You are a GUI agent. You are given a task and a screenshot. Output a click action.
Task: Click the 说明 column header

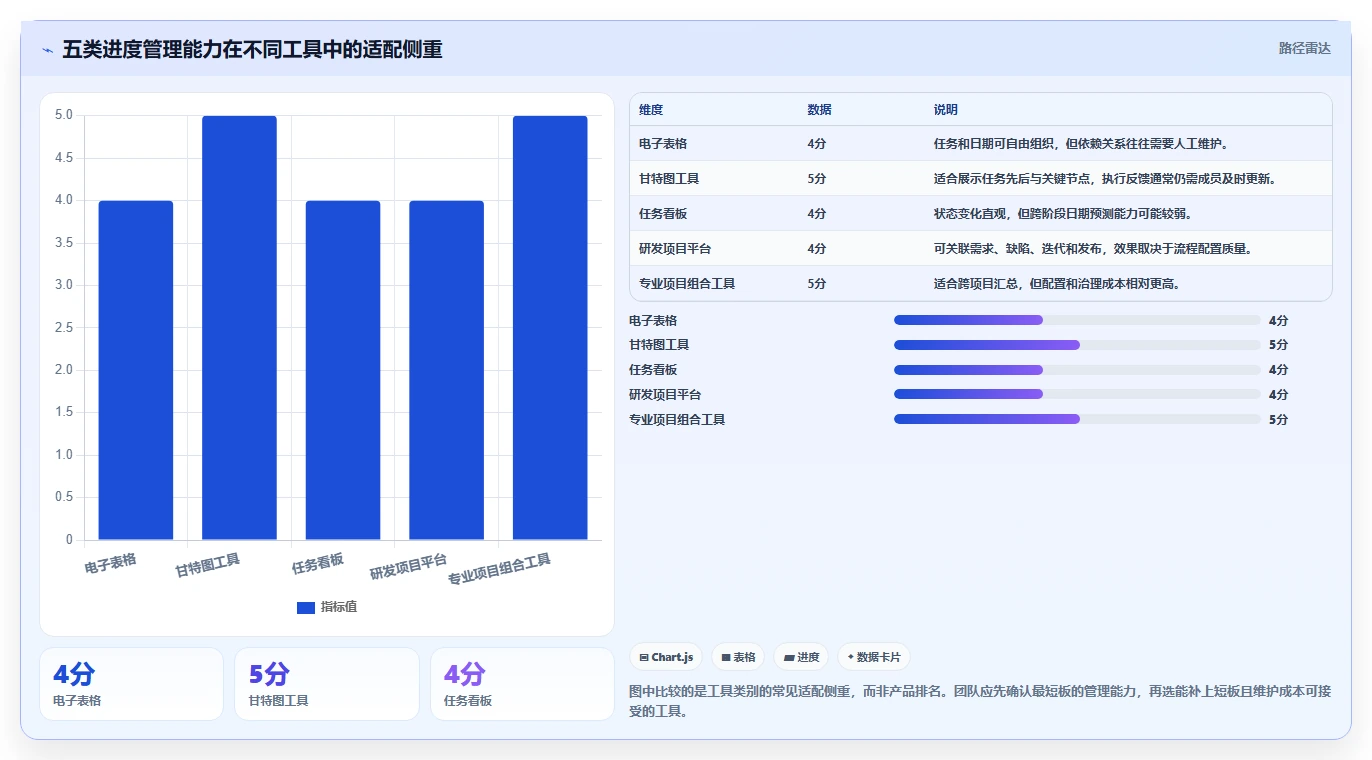tap(946, 110)
